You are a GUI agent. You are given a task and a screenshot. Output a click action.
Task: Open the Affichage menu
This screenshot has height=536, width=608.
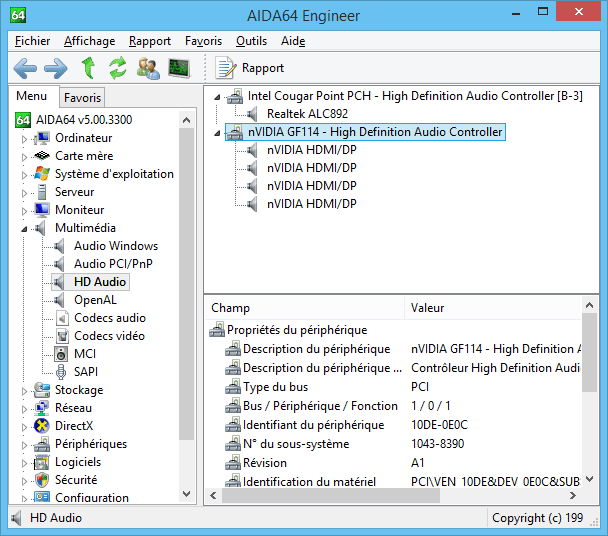(89, 41)
